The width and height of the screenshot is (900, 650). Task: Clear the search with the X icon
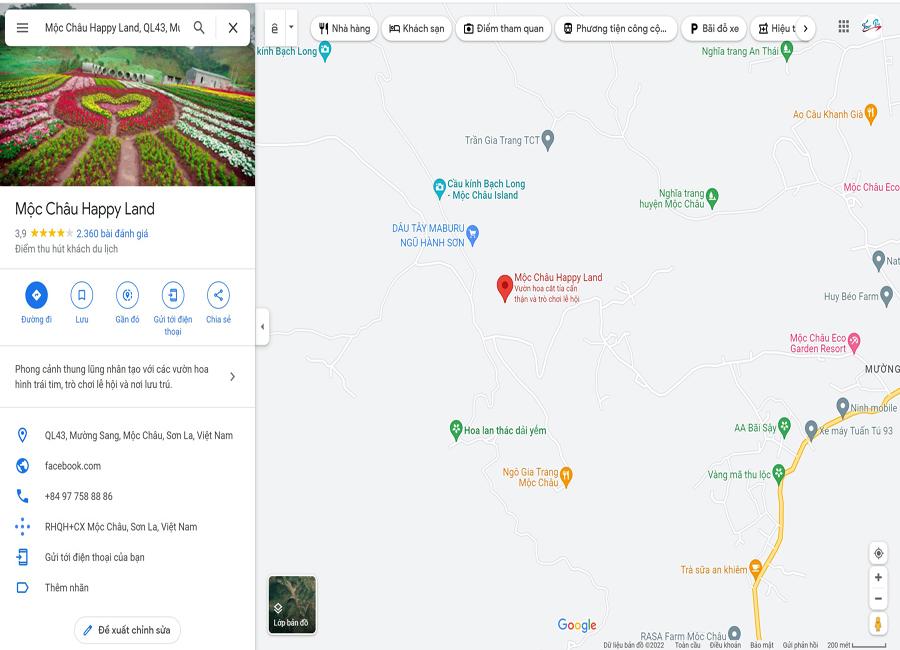232,28
